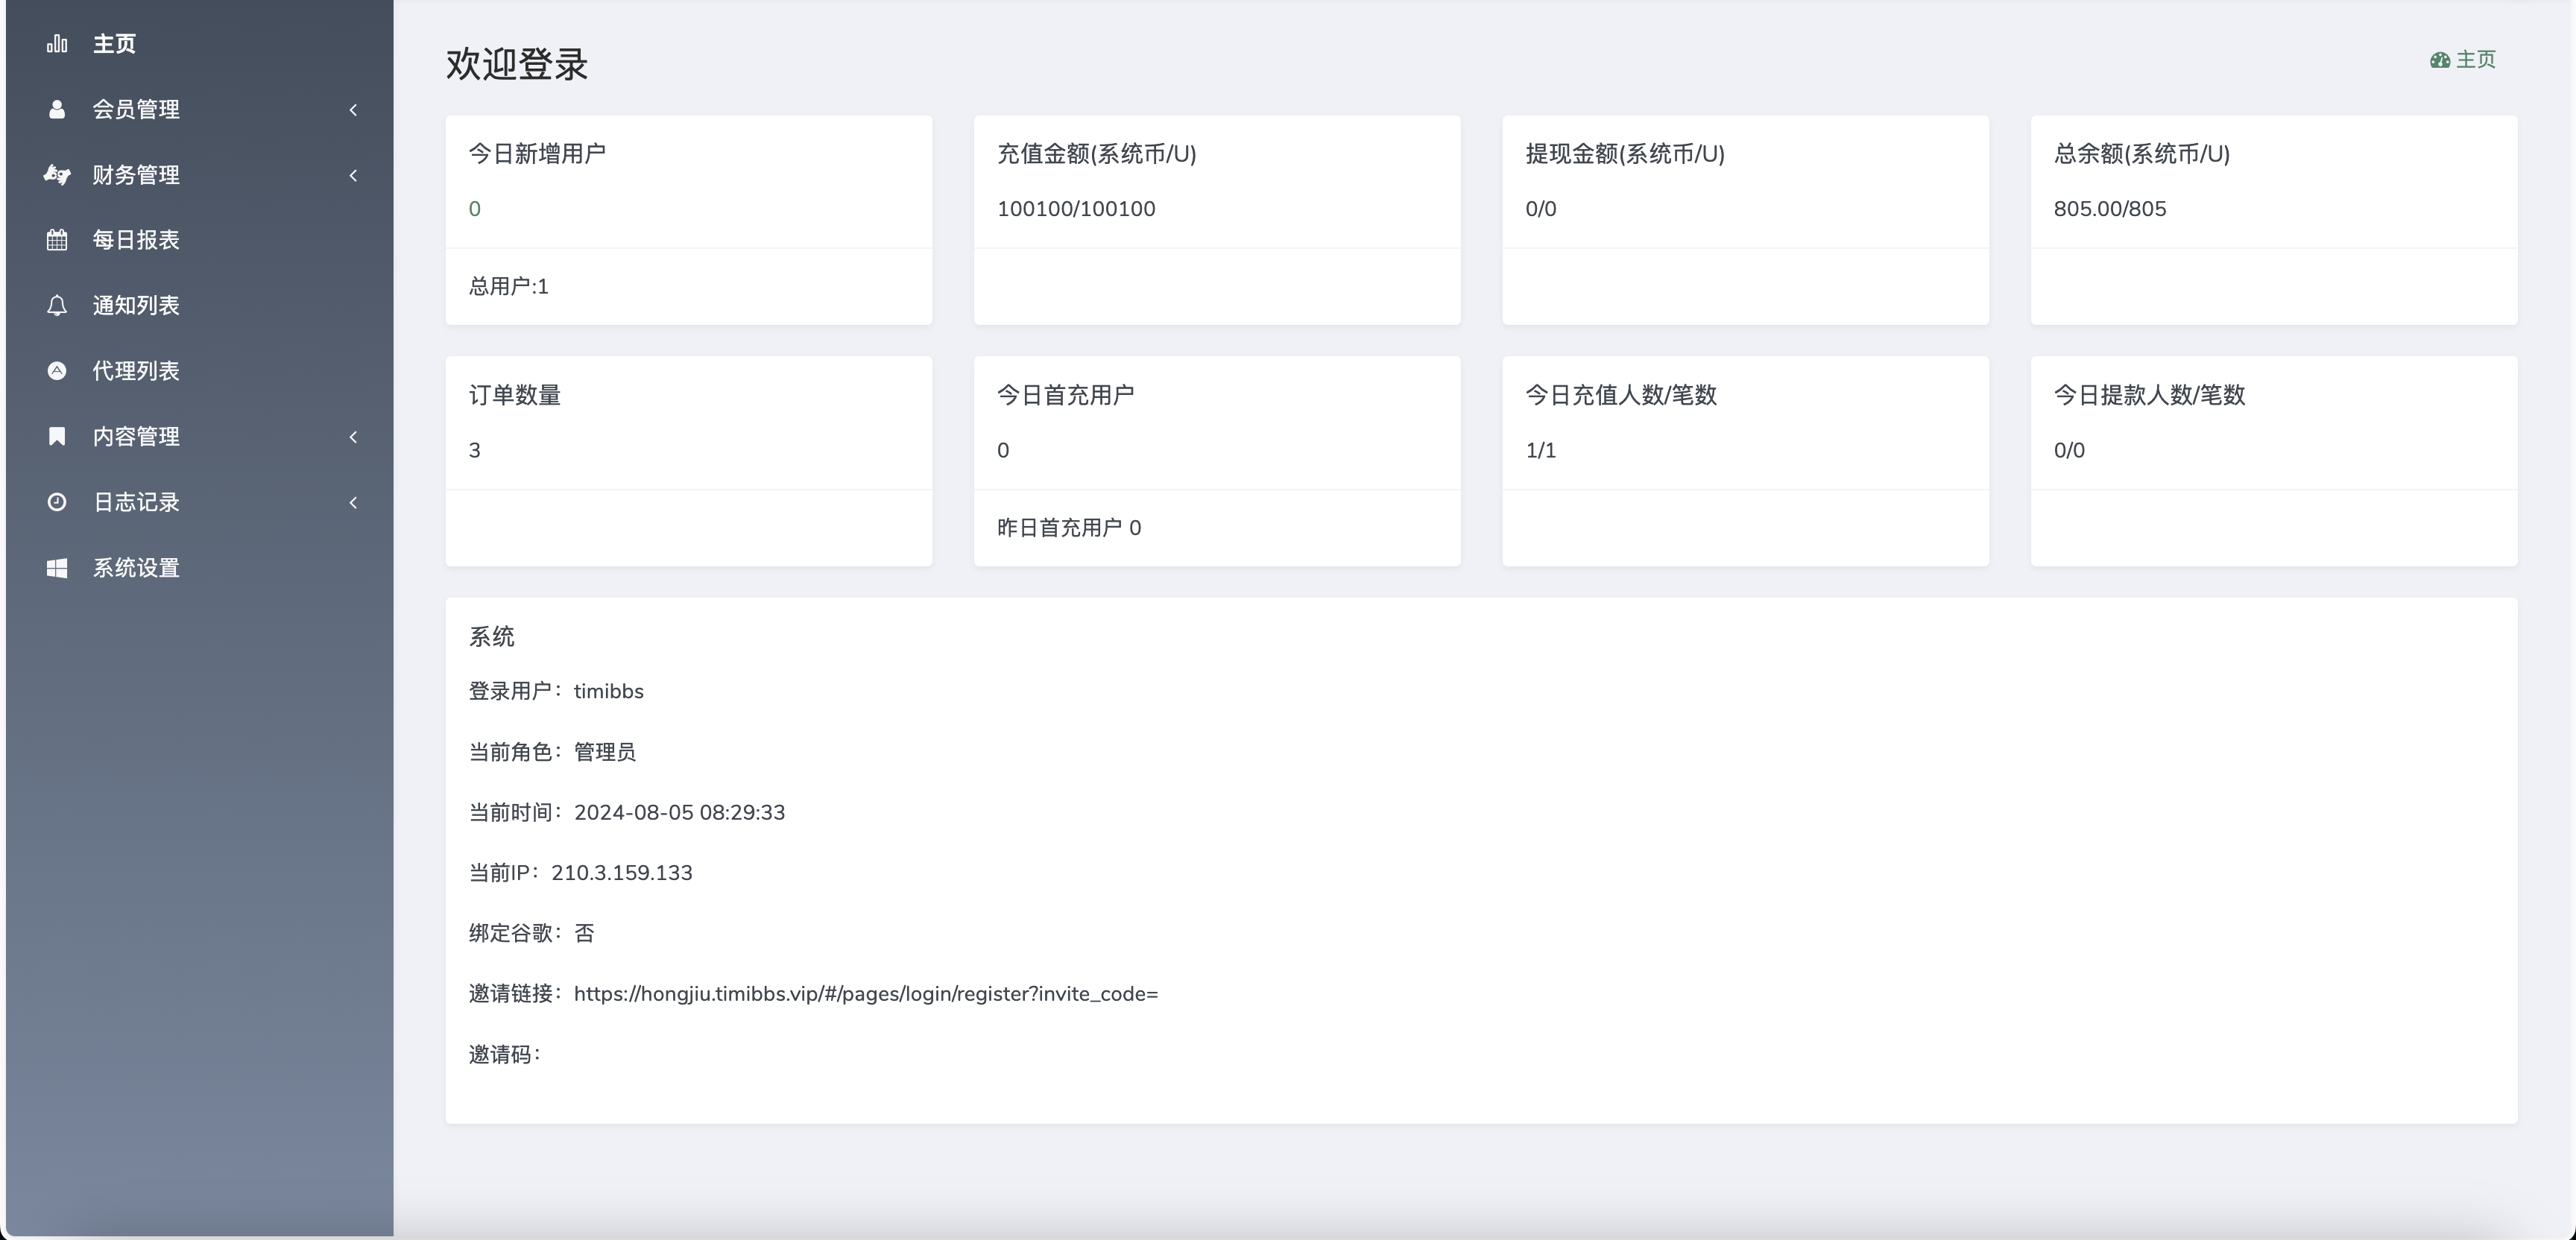Click the clock icon beside 日志记录
Viewport: 2576px width, 1240px height.
tap(57, 501)
